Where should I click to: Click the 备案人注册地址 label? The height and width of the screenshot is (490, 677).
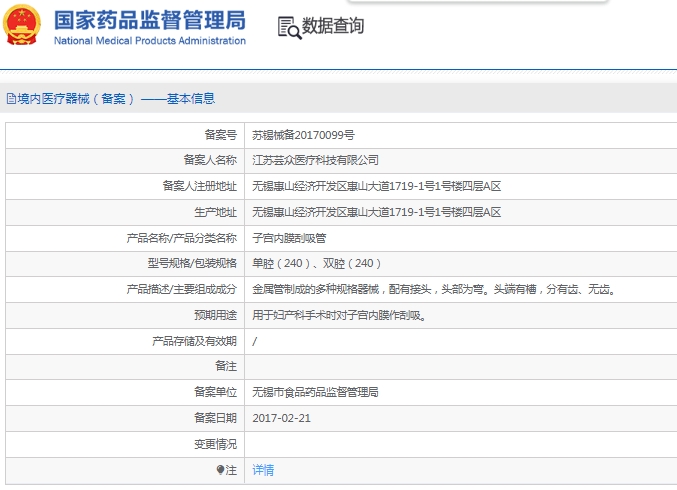[199, 186]
